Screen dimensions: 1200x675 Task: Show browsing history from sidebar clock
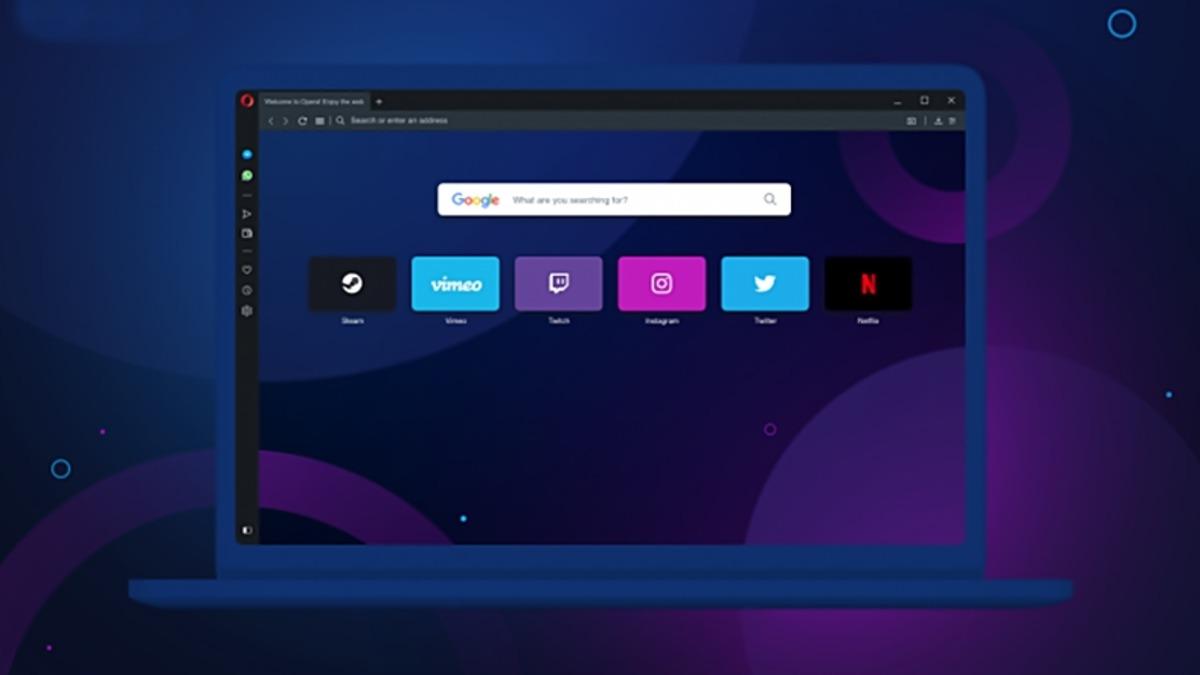247,290
